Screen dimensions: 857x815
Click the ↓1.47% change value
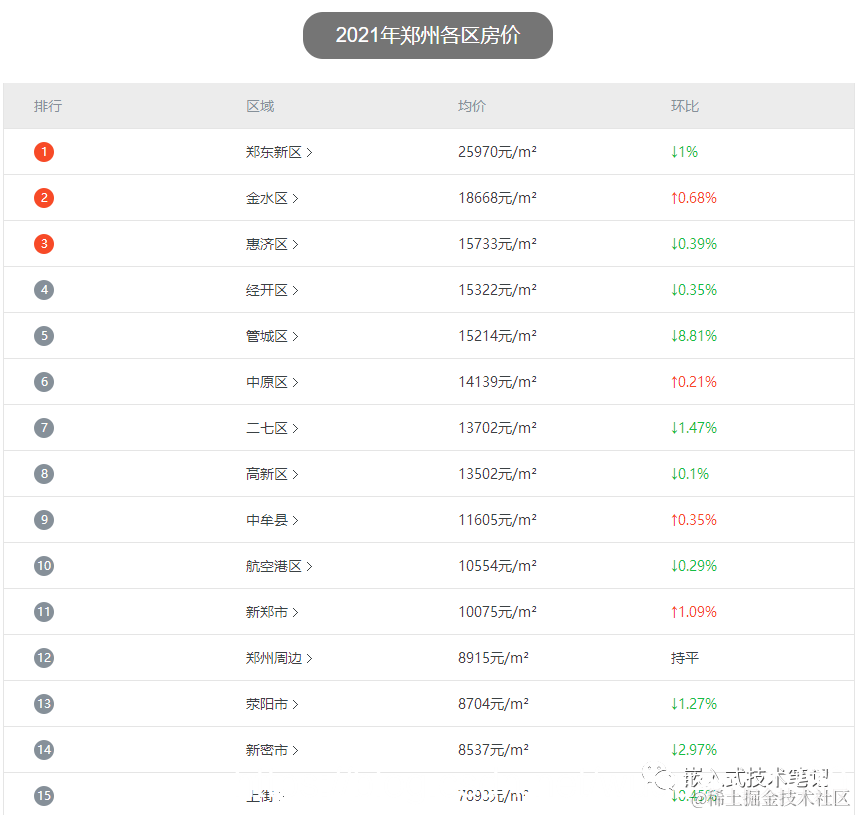tap(694, 427)
